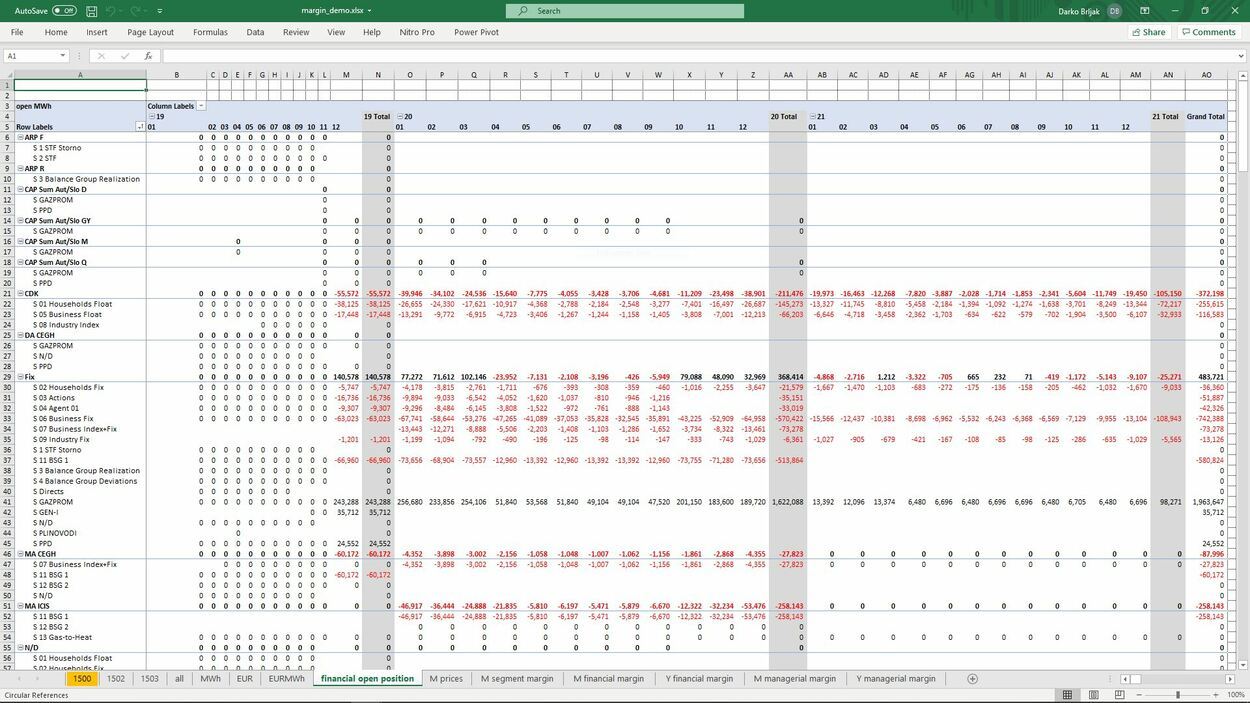The height and width of the screenshot is (703, 1250).
Task: Switch to the M prices sheet tab
Action: (x=447, y=678)
